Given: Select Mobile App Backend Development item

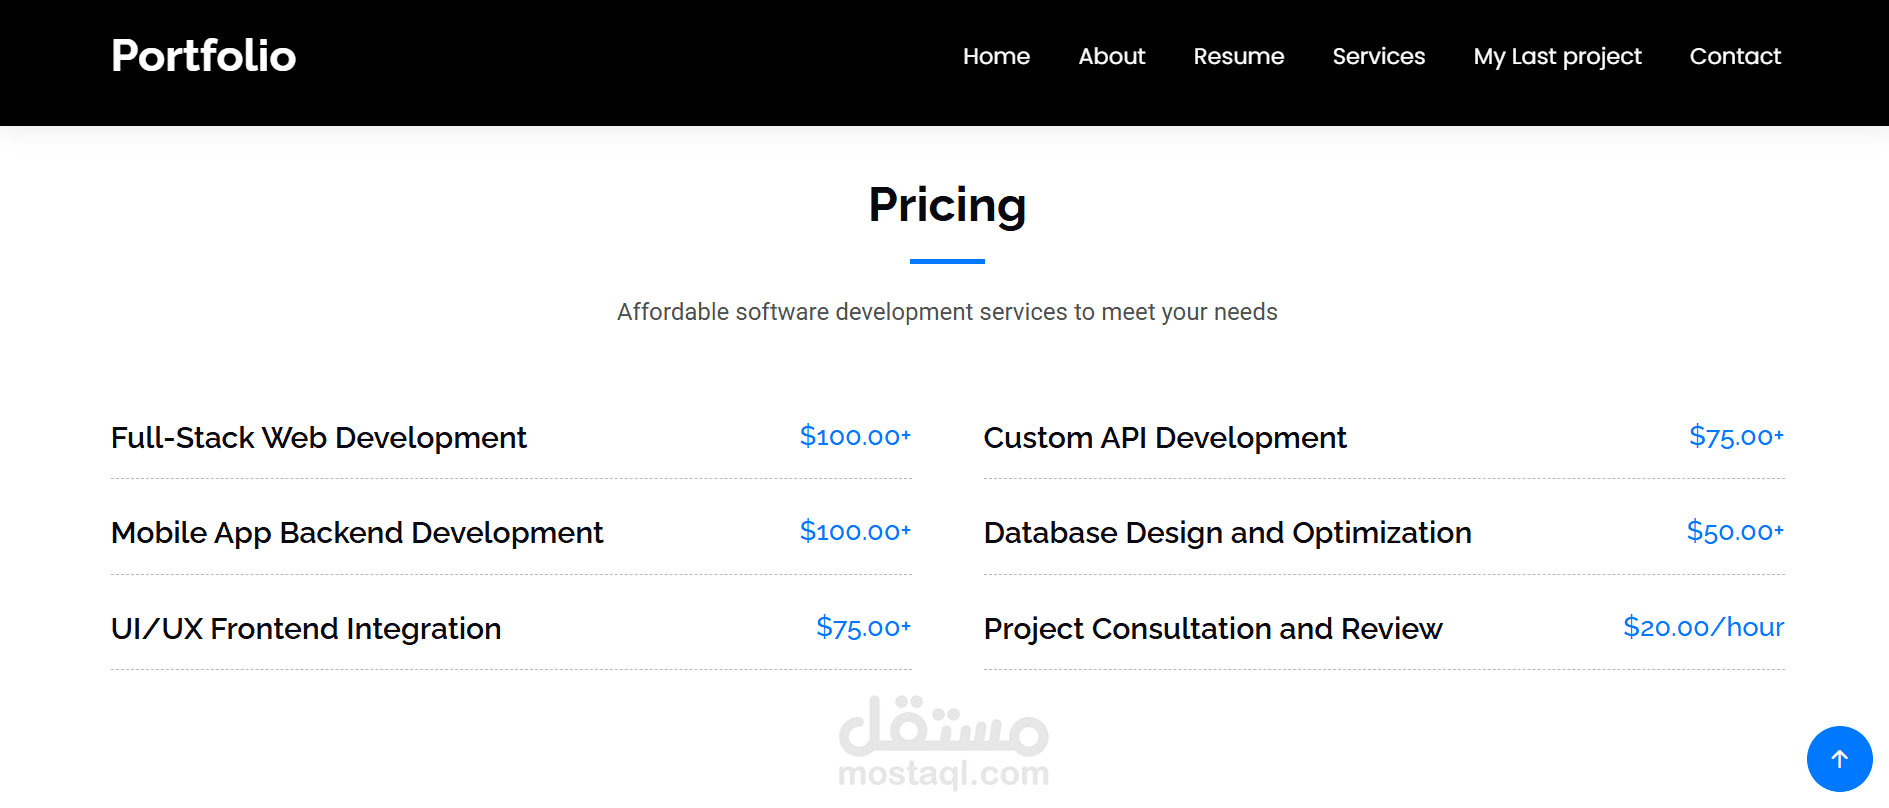Looking at the screenshot, I should 357,533.
